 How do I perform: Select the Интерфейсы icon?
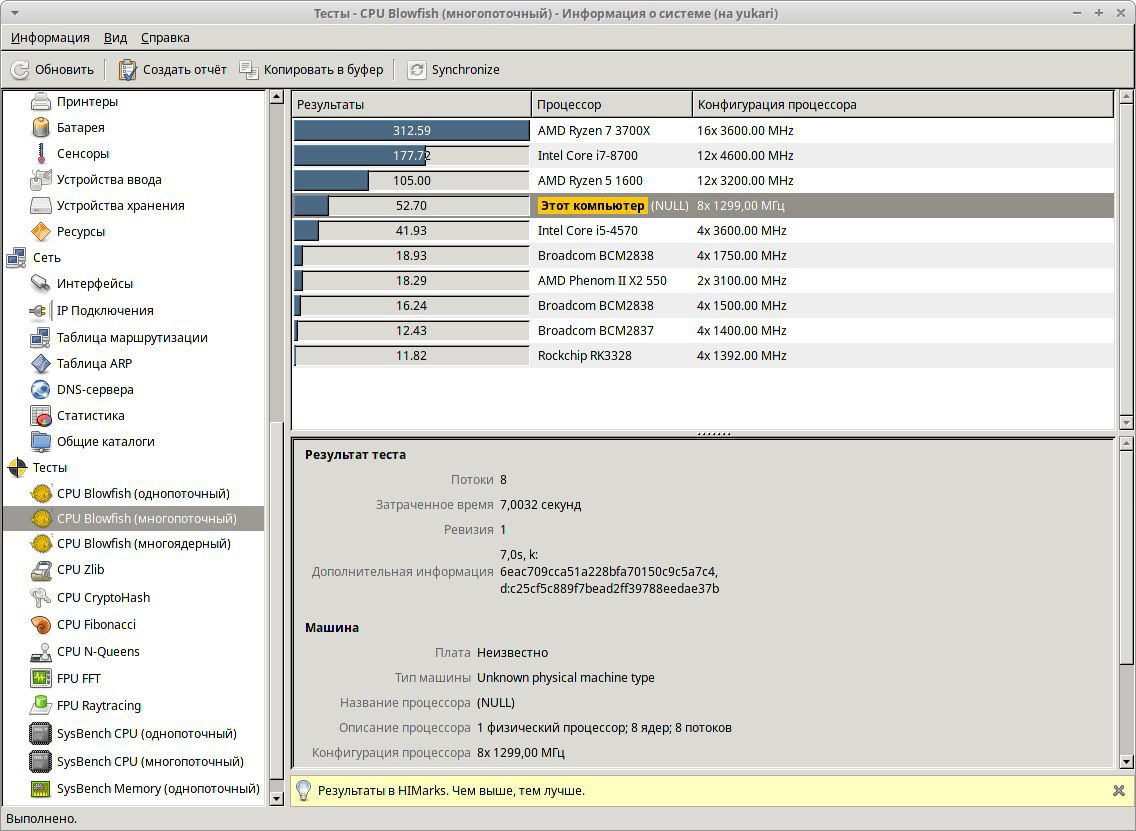coord(41,284)
